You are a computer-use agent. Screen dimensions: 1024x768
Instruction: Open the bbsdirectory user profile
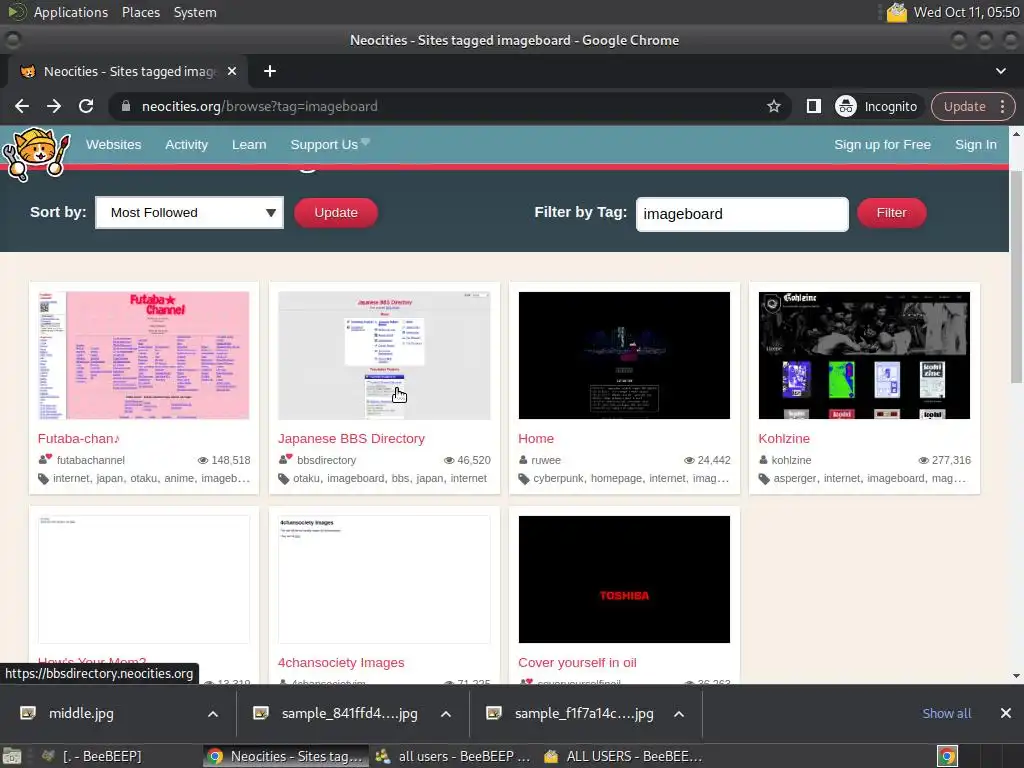pos(327,460)
